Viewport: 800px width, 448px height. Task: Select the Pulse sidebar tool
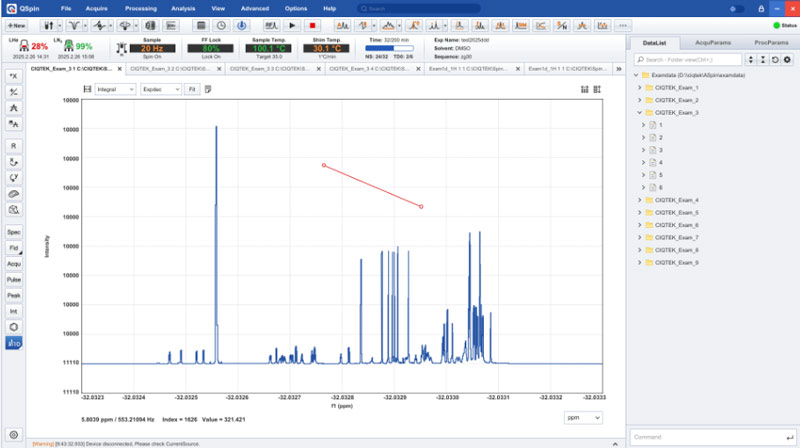click(14, 279)
